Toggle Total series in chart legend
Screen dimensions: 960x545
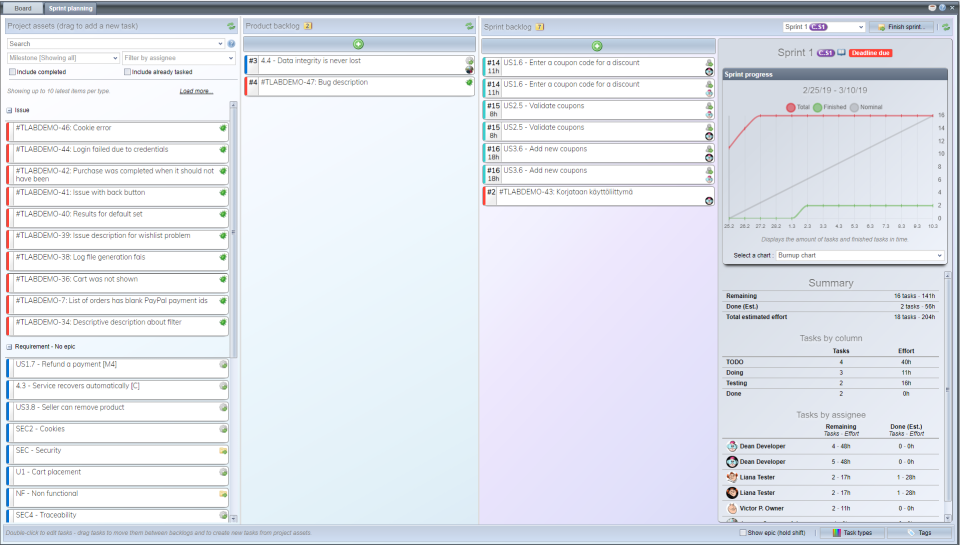(798, 107)
